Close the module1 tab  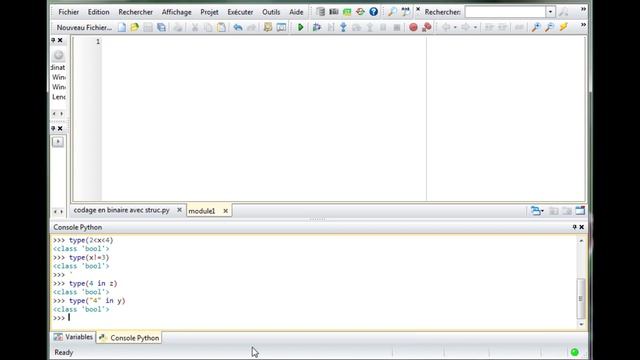point(225,211)
